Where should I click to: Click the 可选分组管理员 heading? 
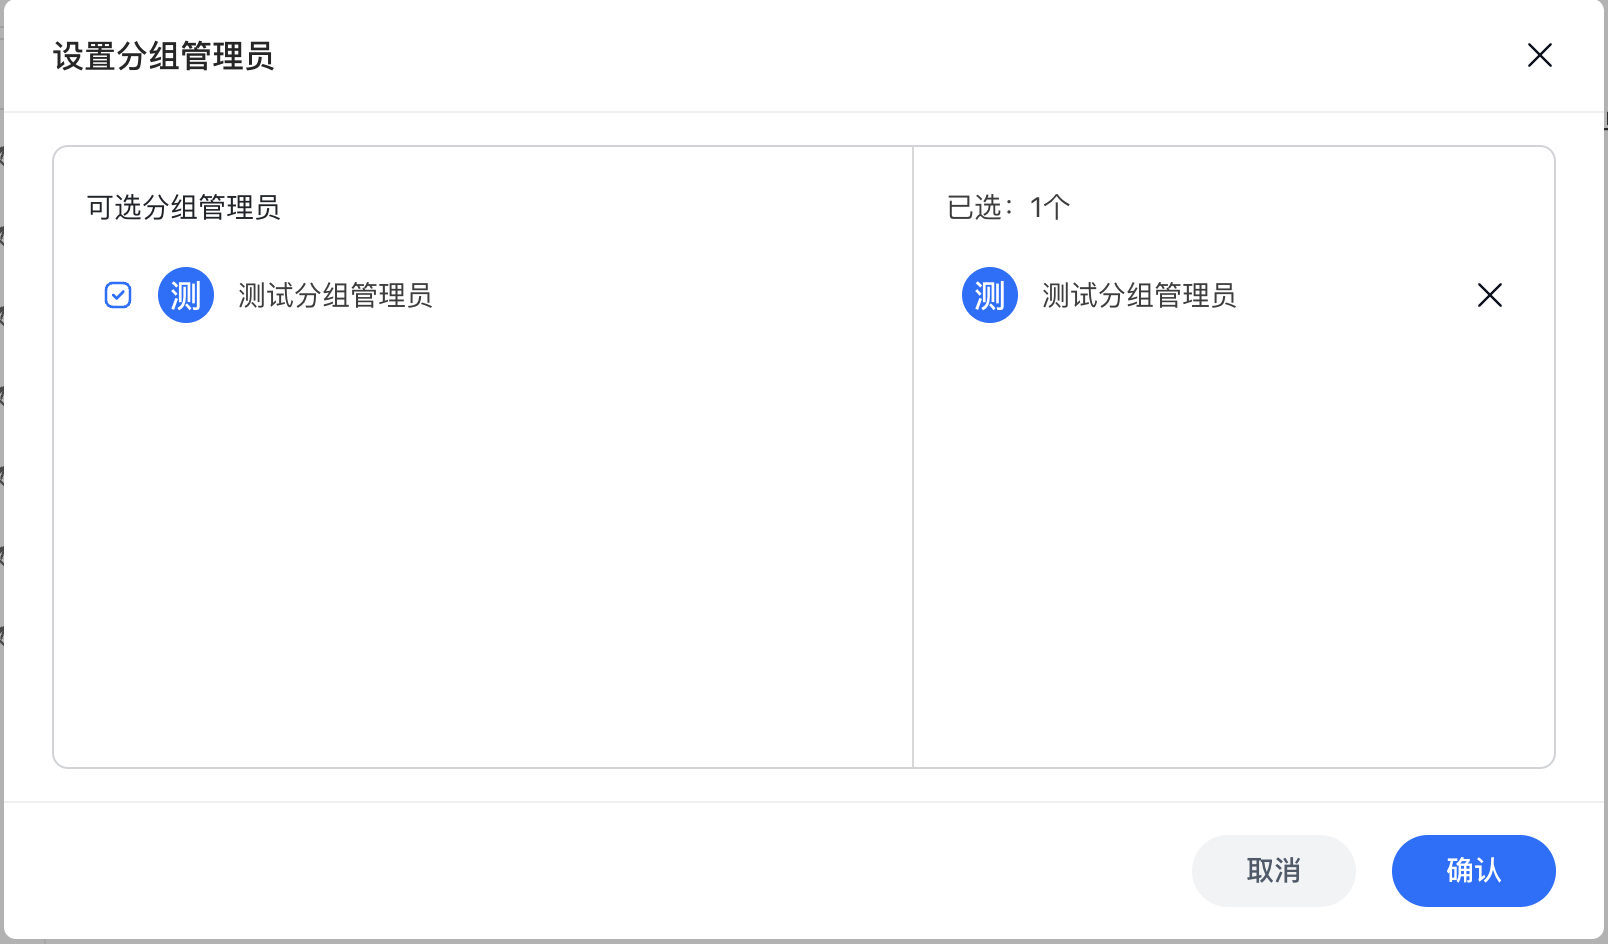[x=183, y=207]
